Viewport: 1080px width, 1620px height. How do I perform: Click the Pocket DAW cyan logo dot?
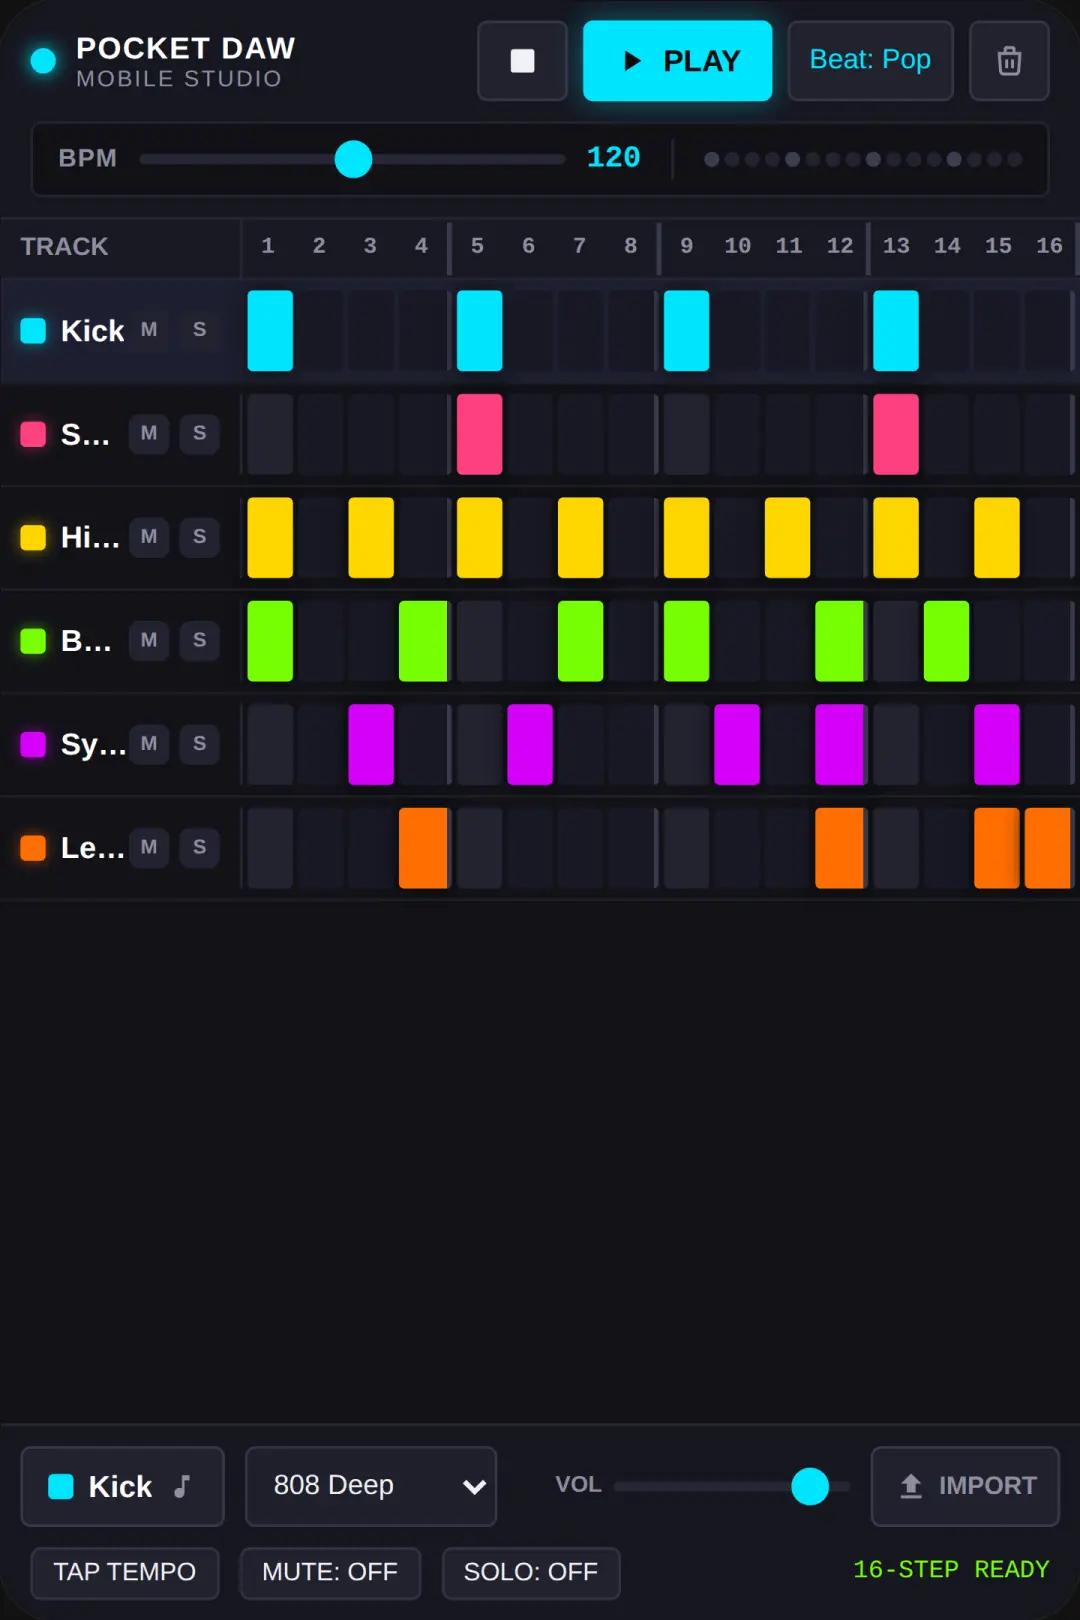[x=43, y=61]
